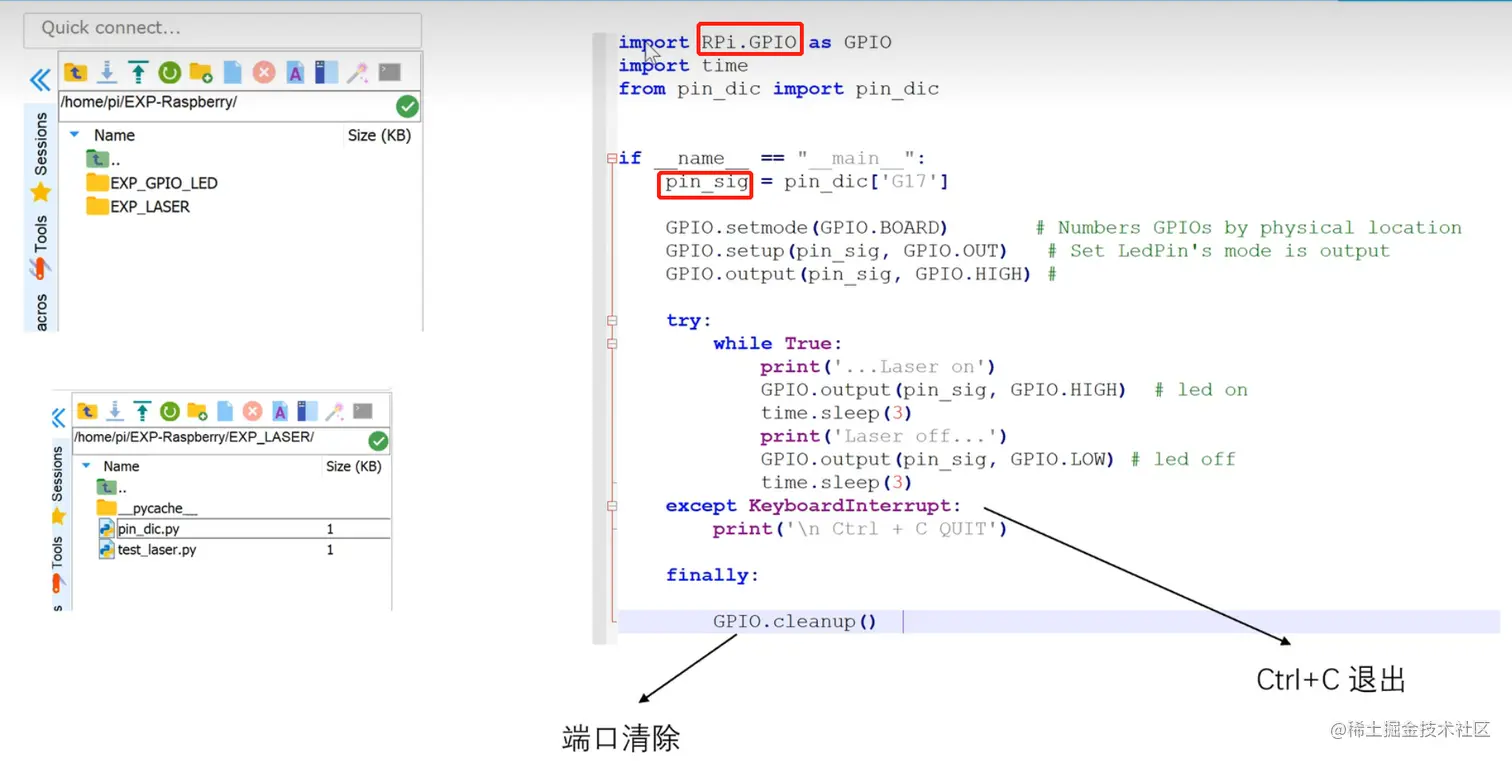Collapse code fold at 'except KeyboardInterrupt' line
The width and height of the screenshot is (1512, 761).
pos(611,506)
